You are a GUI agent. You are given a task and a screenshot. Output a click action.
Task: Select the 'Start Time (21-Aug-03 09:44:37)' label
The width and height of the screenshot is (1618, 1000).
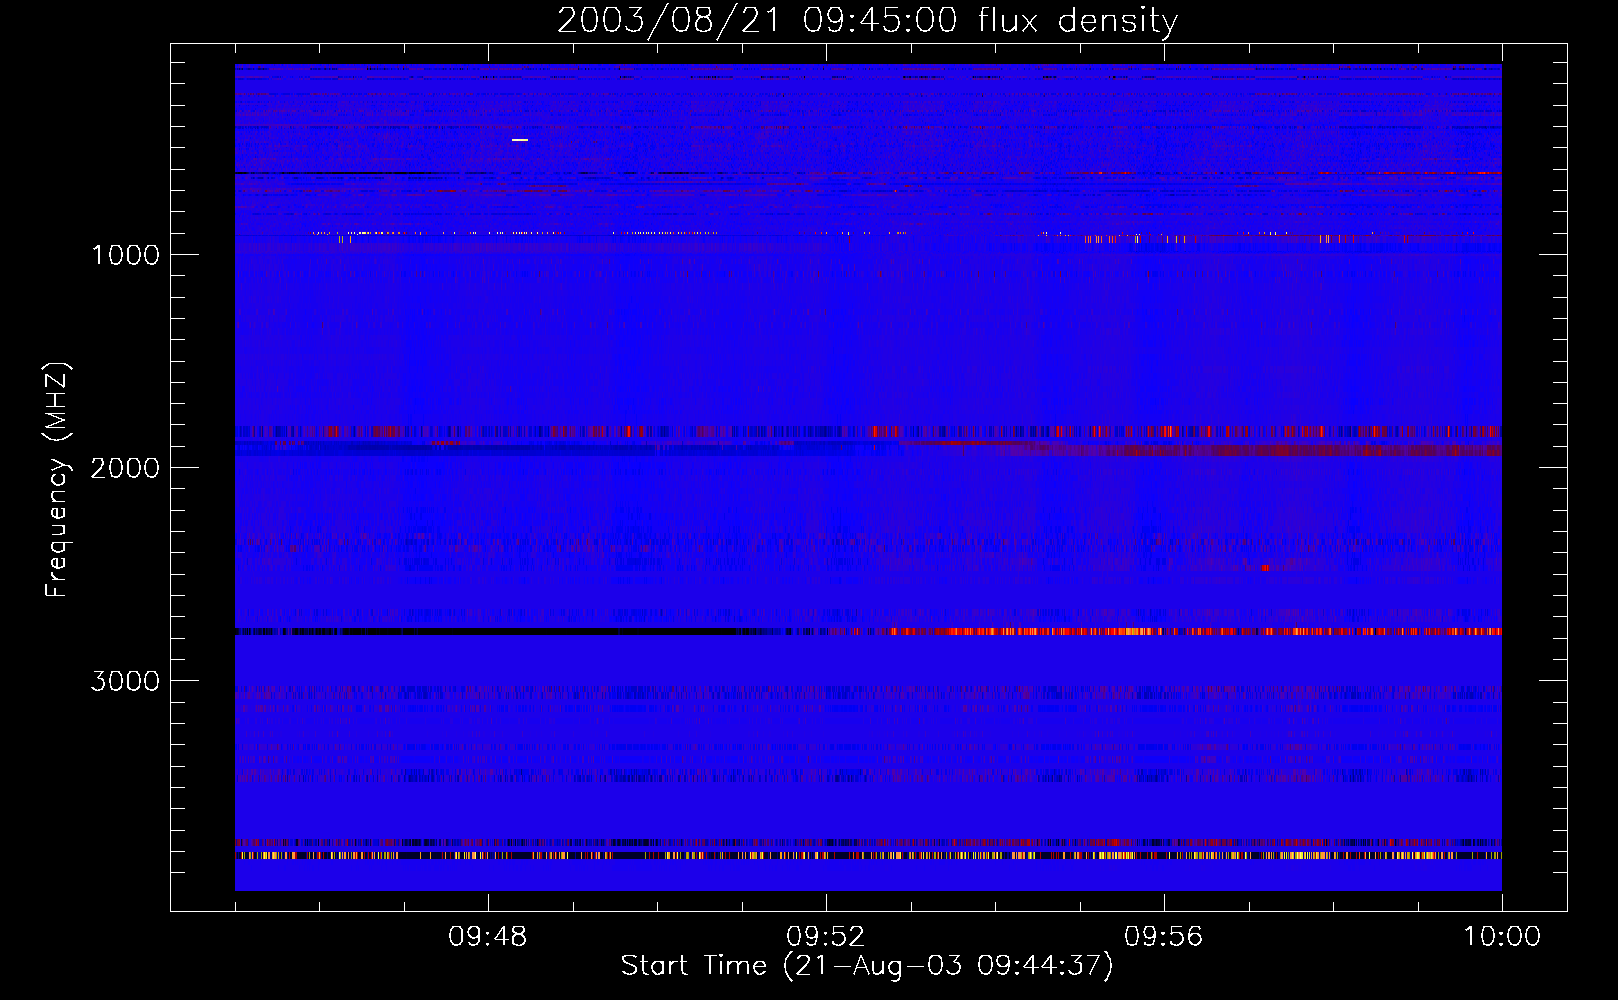[867, 966]
